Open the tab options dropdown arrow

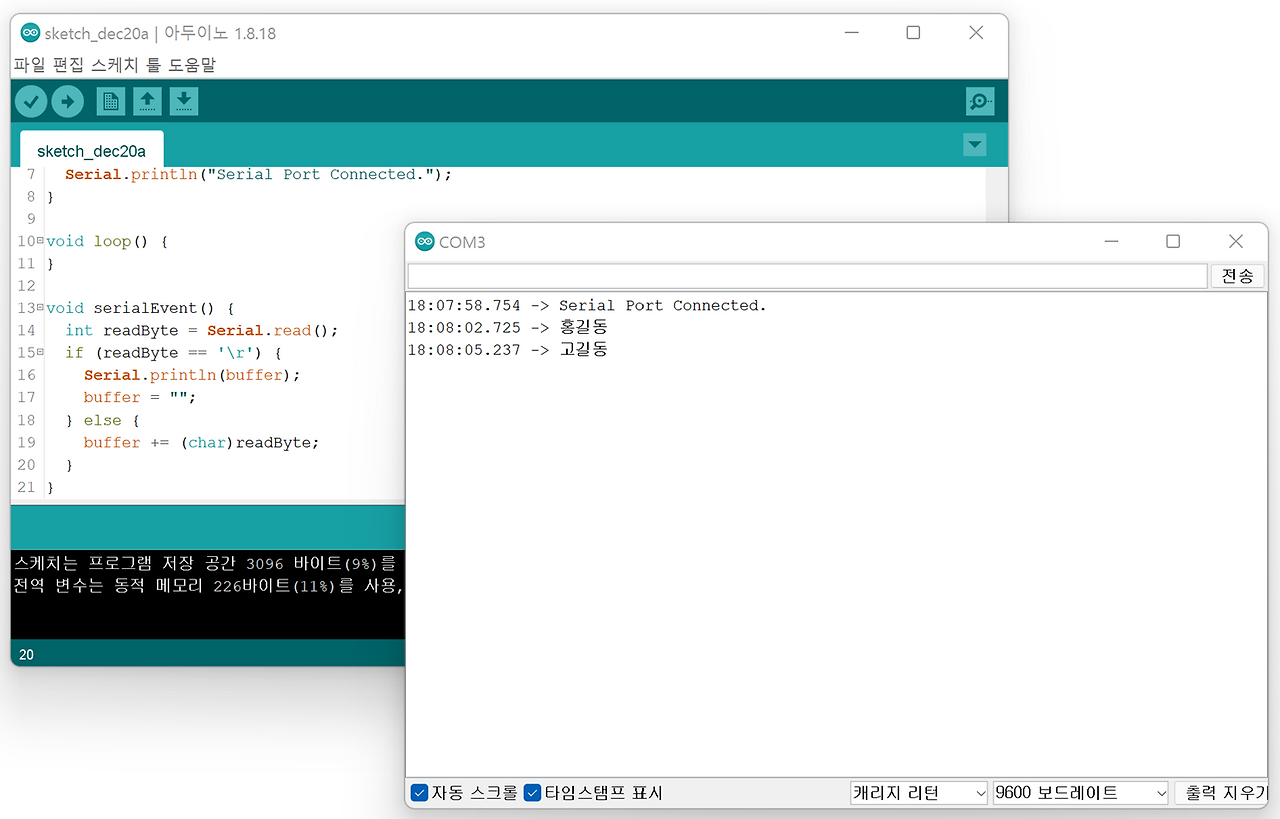coord(974,144)
